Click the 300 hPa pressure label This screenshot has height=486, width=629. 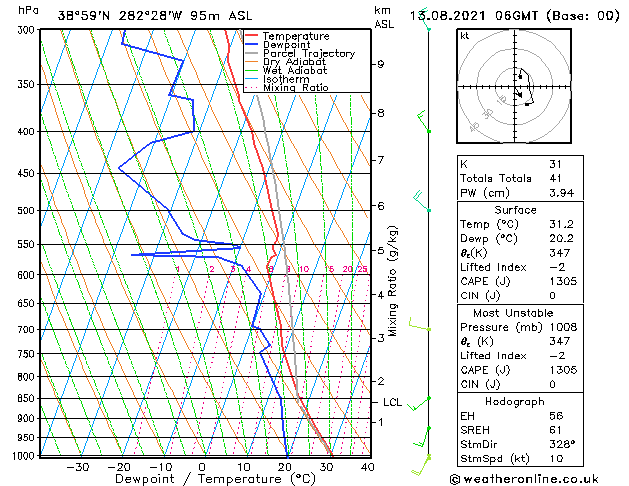[x=28, y=30]
